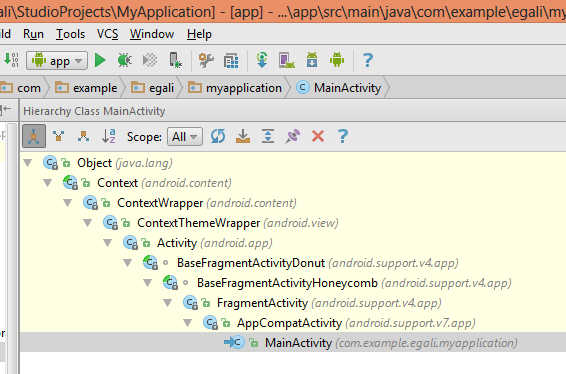Image resolution: width=566 pixels, height=374 pixels.
Task: Open SDK Manager icon
Action: coord(312,60)
